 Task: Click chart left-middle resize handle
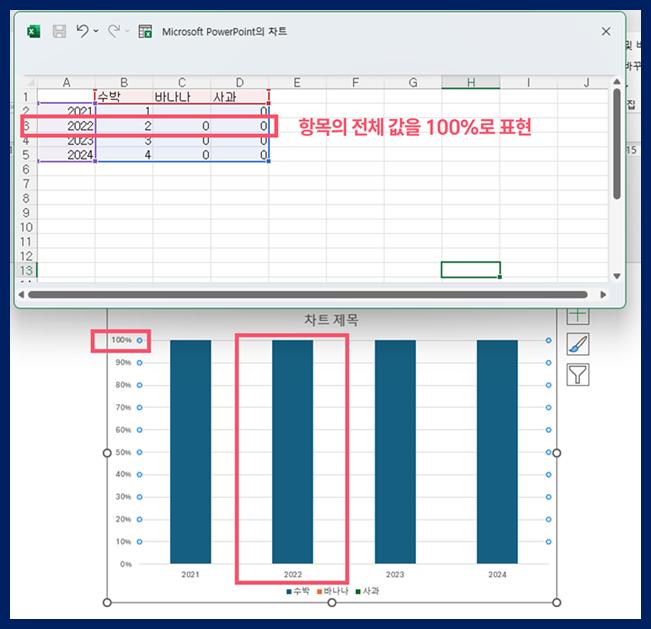coord(107,453)
